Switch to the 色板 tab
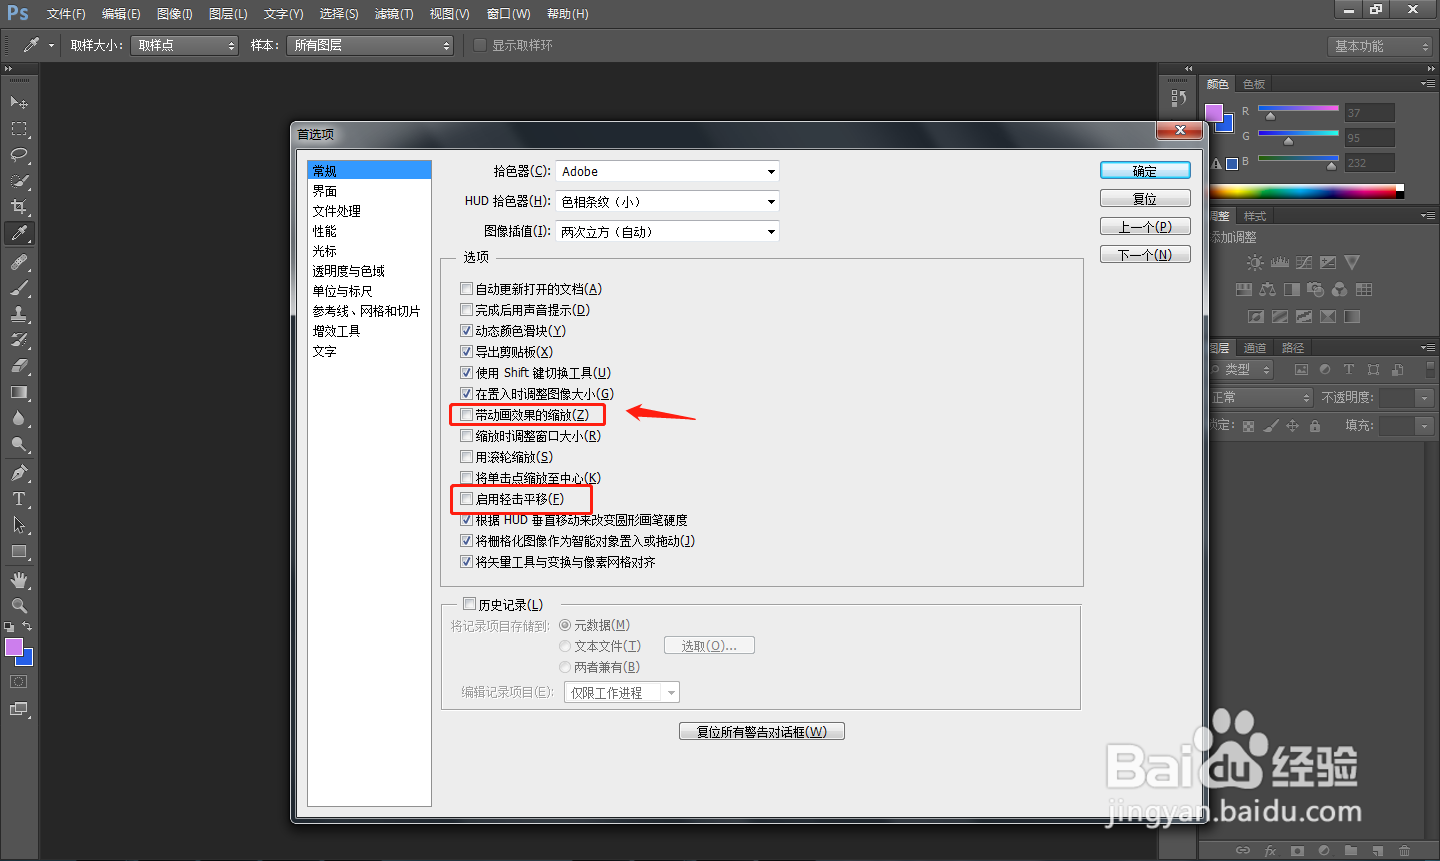 [x=1254, y=84]
